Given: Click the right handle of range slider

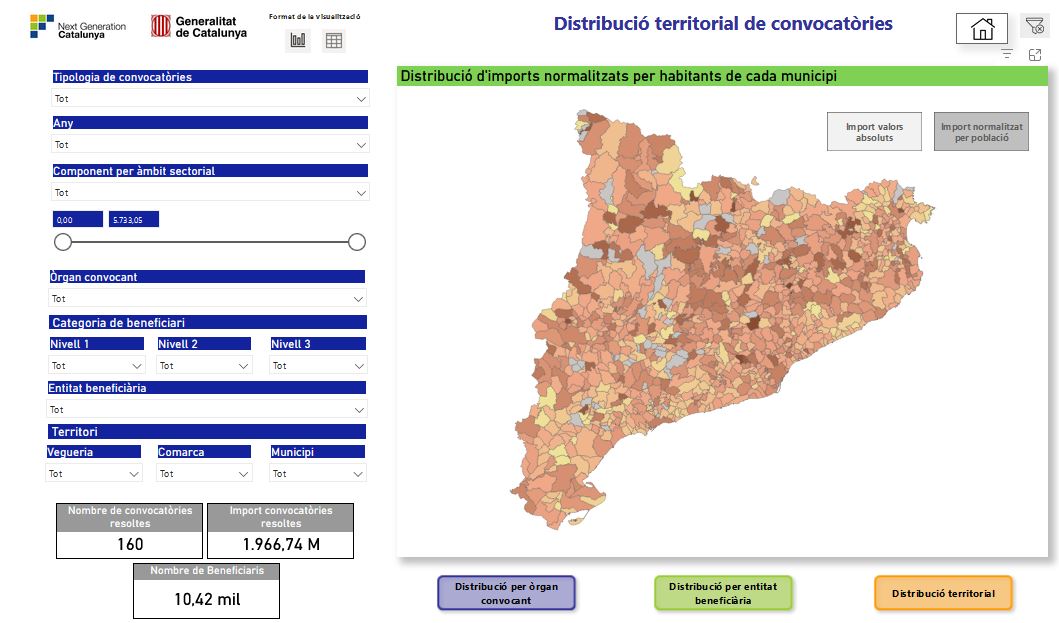Looking at the screenshot, I should point(357,242).
